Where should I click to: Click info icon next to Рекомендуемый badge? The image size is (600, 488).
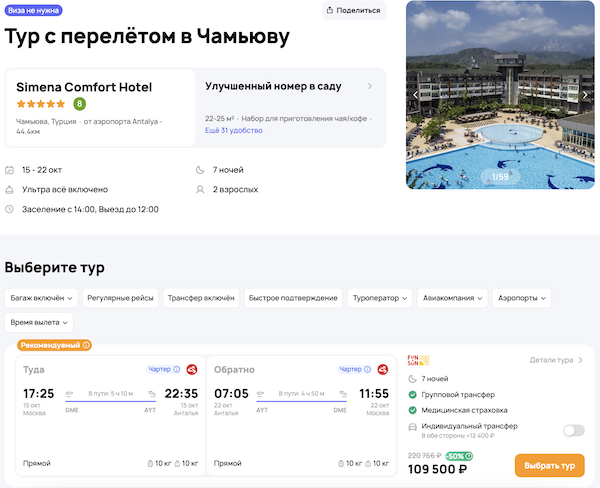87,345
